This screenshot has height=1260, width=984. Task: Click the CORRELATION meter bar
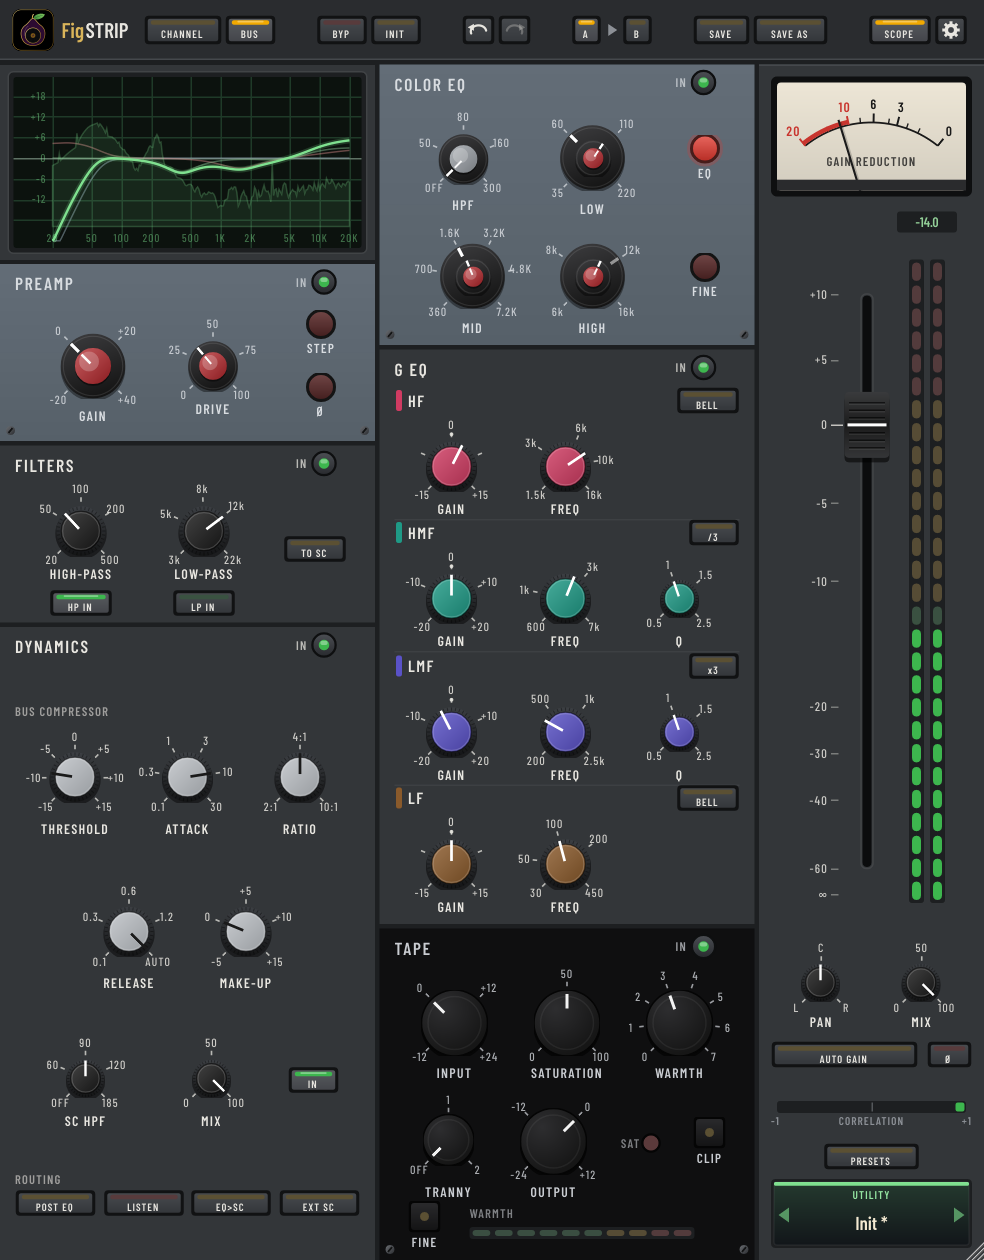tap(871, 1107)
